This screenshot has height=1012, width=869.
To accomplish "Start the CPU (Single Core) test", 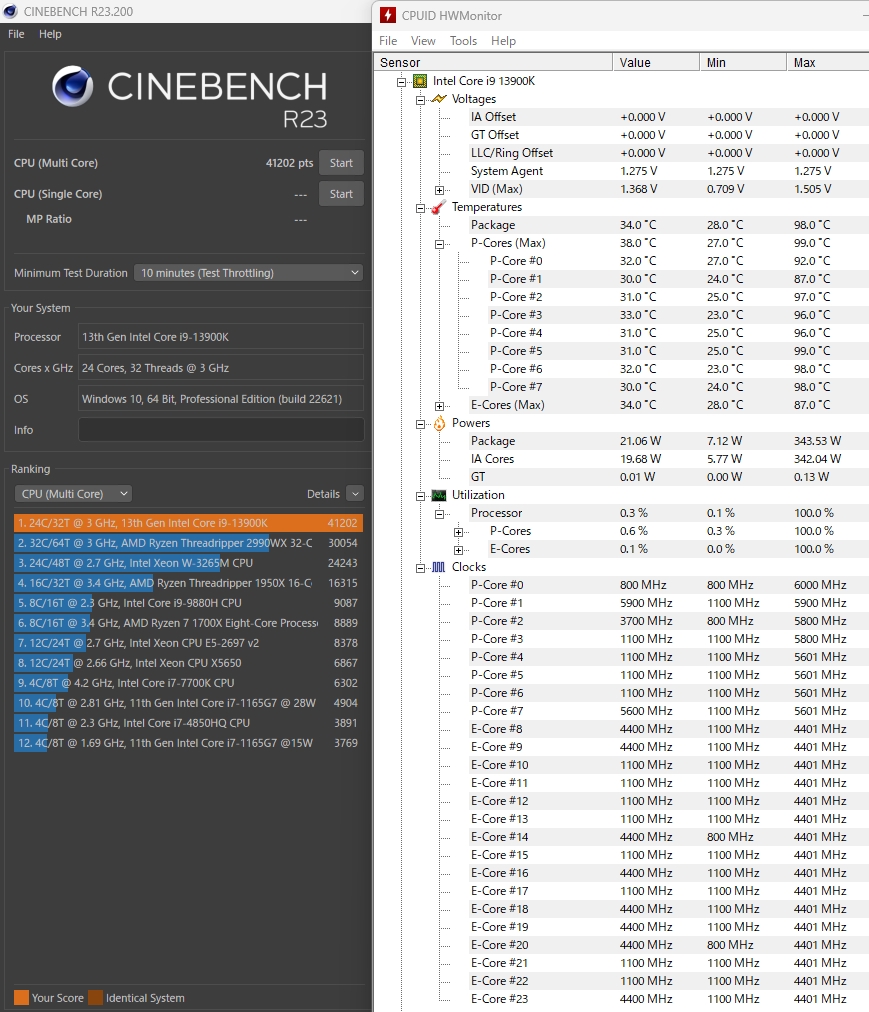I will click(x=341, y=194).
